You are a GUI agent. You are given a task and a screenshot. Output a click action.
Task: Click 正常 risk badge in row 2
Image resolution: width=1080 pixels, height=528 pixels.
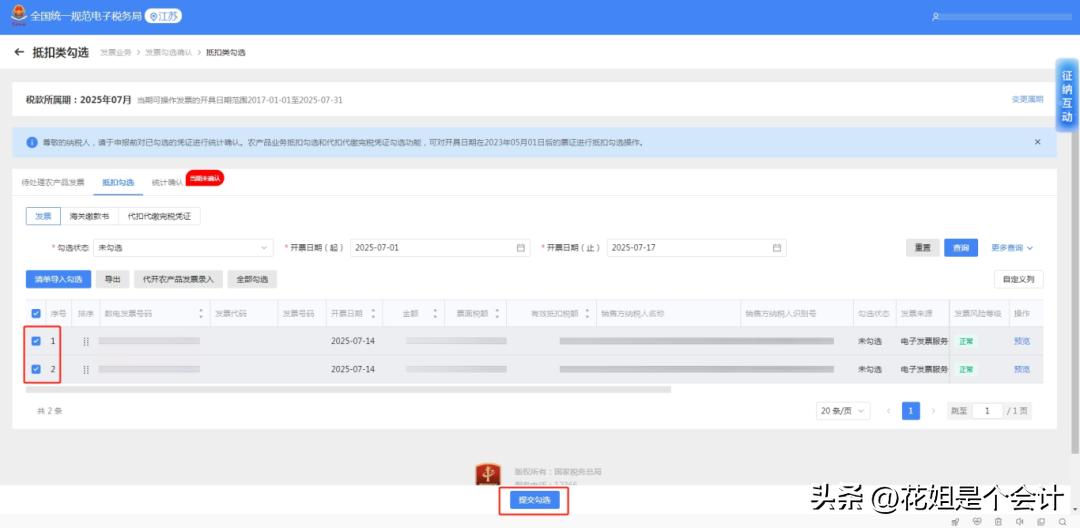pos(966,370)
